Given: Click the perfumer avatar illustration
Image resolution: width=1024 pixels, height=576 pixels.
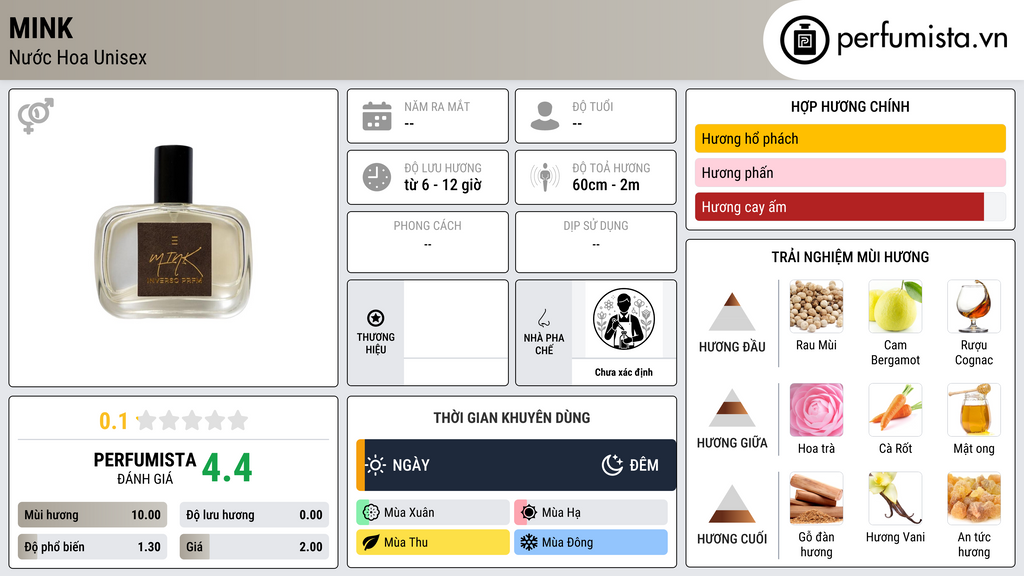Looking at the screenshot, I should pyautogui.click(x=624, y=320).
